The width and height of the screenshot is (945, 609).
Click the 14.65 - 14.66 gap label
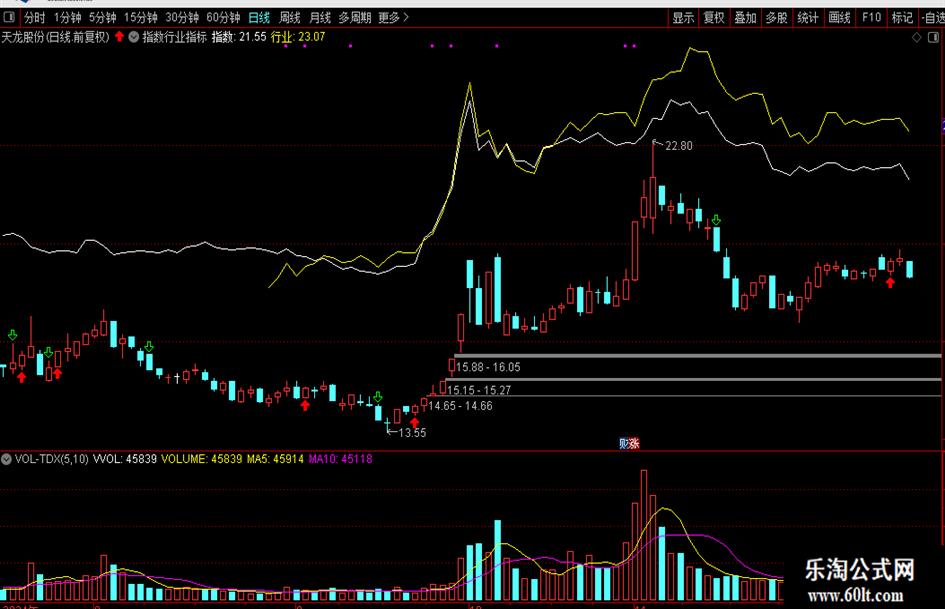460,406
